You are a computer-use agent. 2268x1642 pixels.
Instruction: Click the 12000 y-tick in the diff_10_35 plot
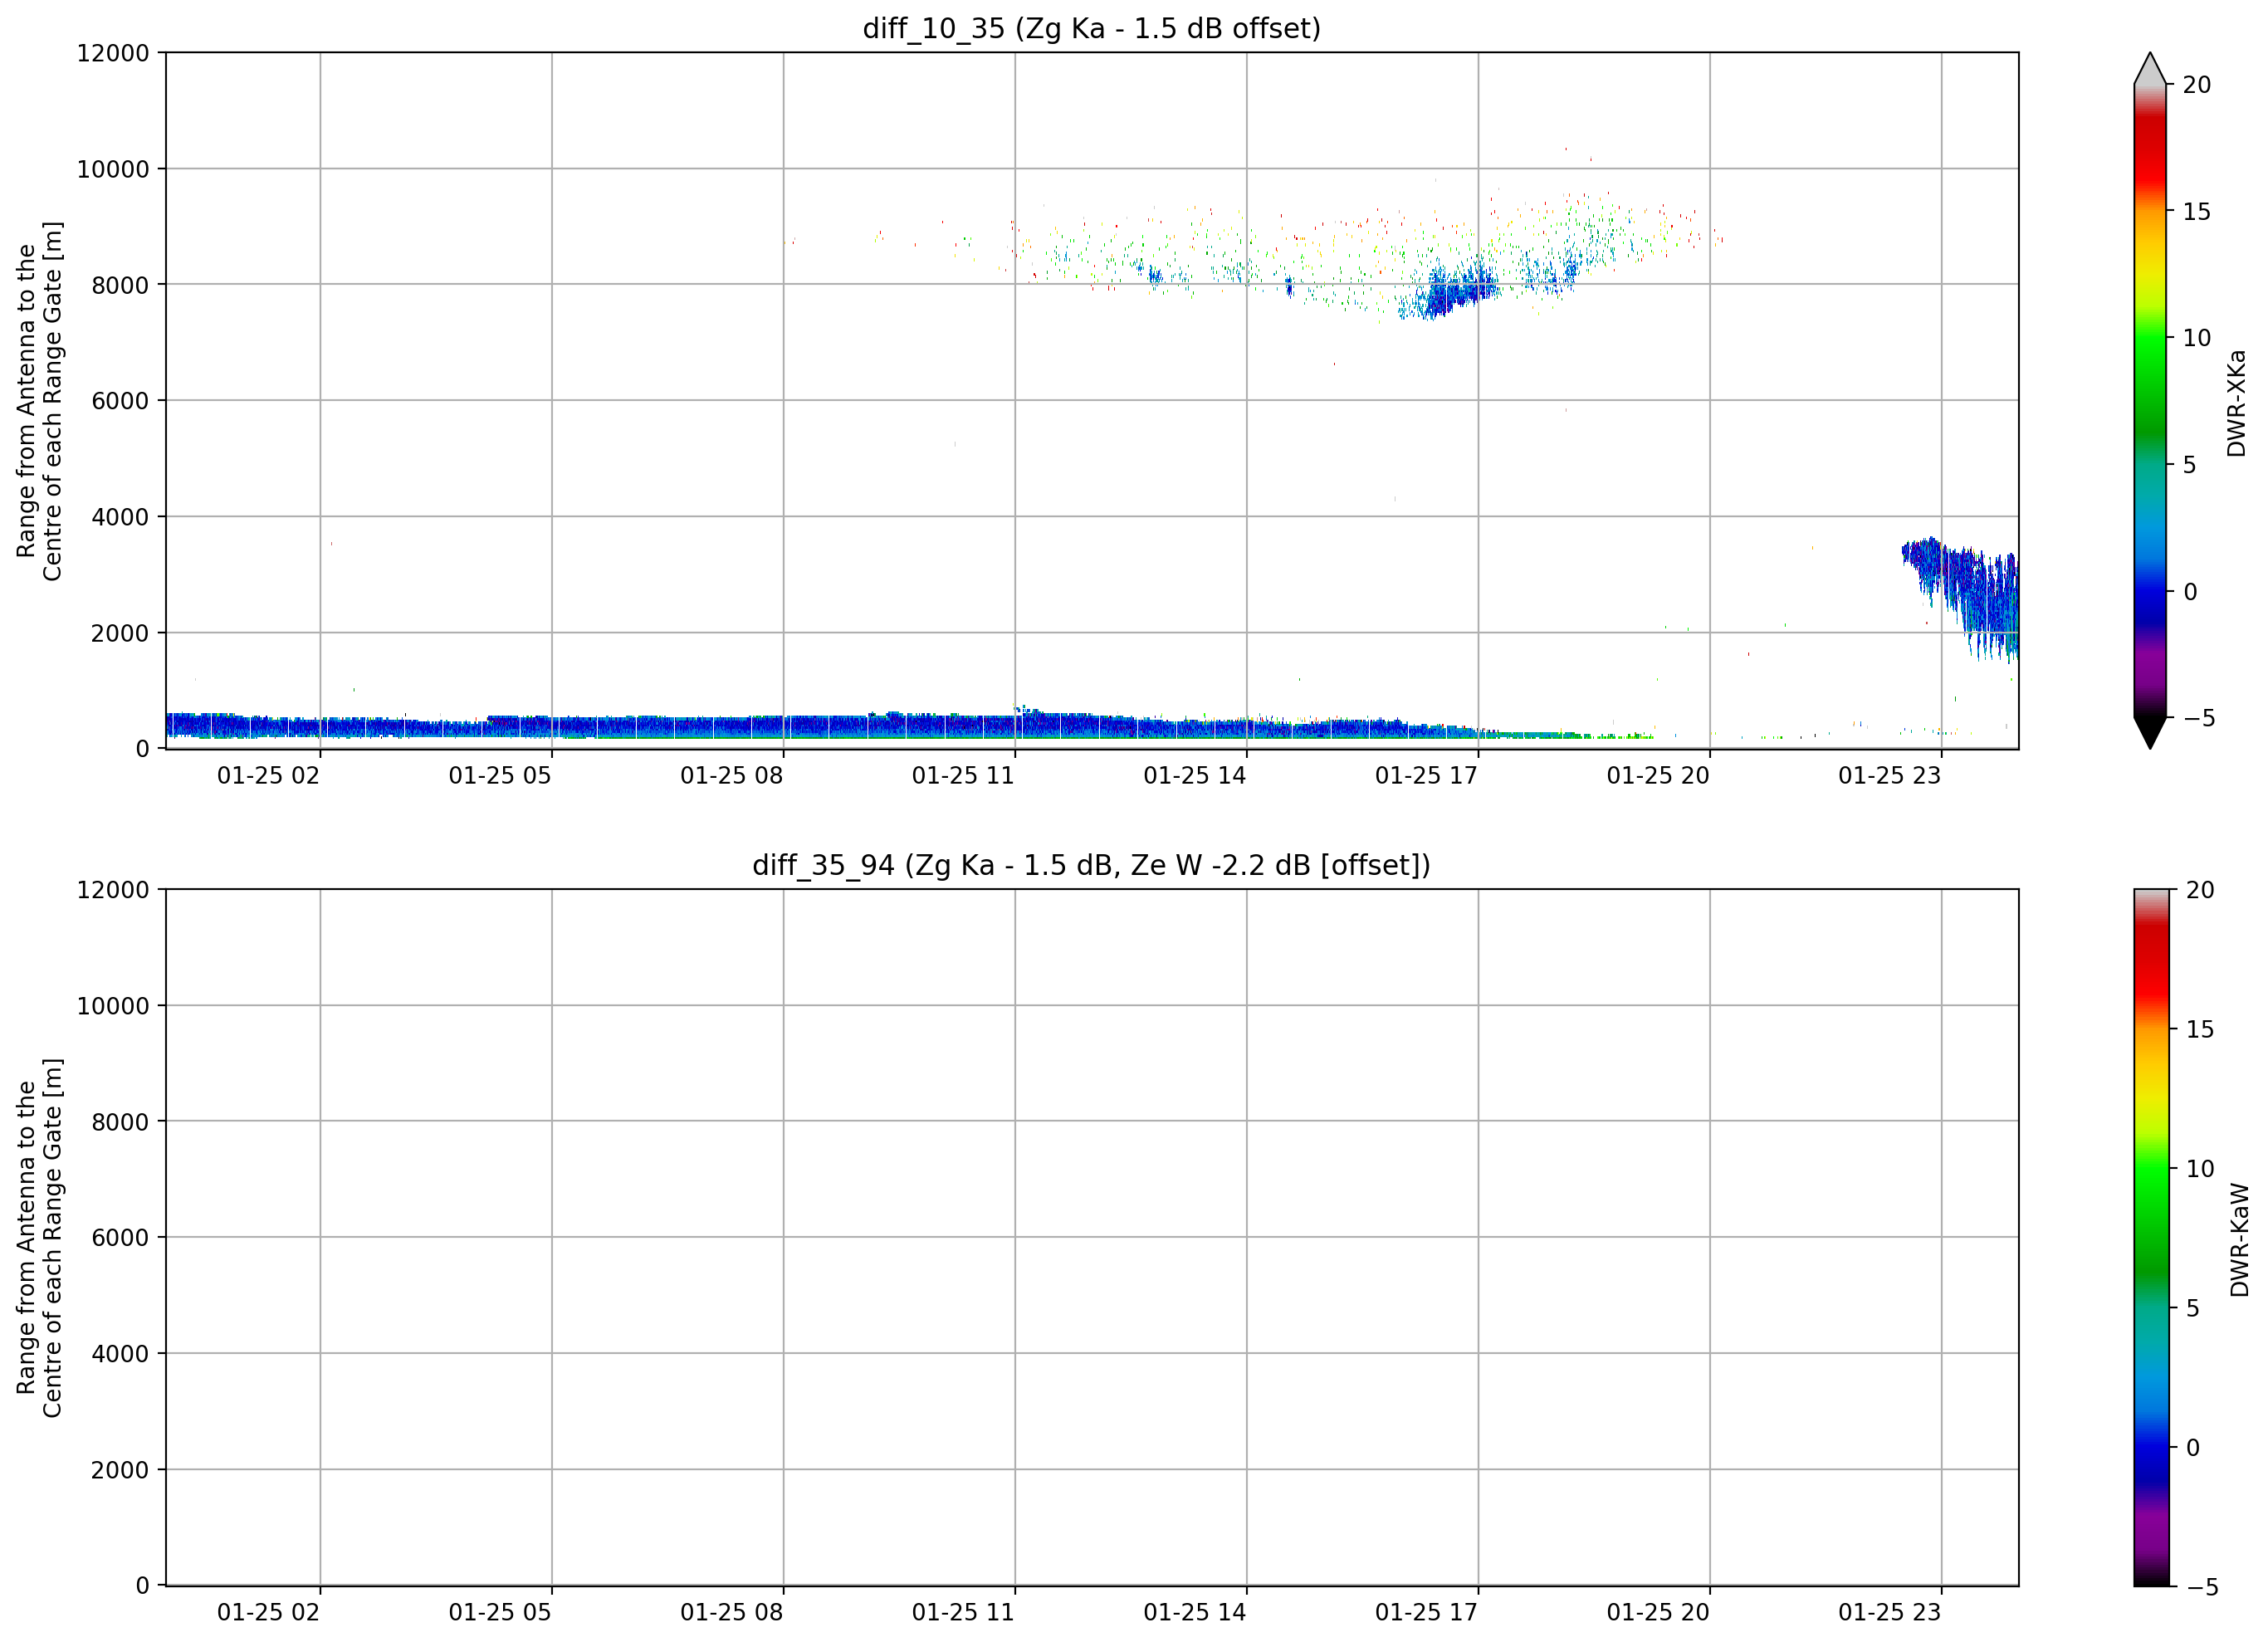point(113,53)
